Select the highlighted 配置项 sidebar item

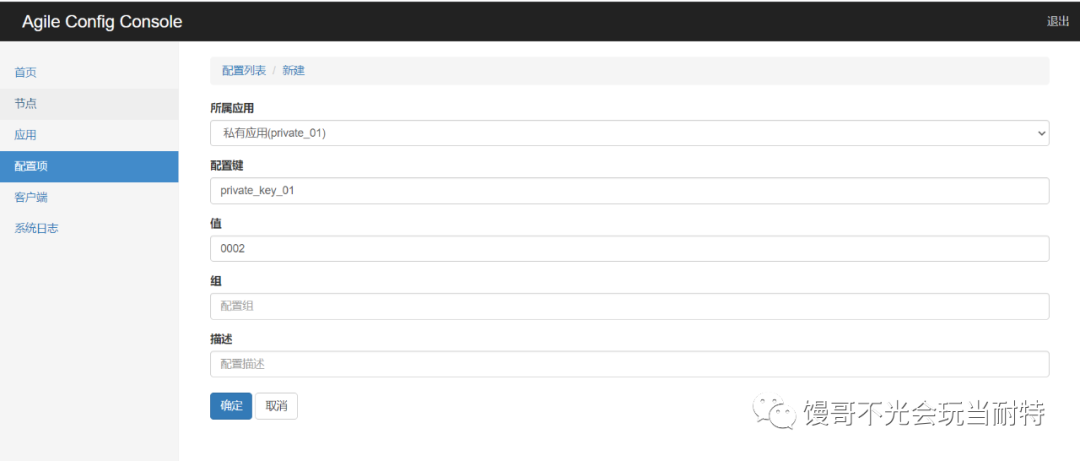click(89, 166)
